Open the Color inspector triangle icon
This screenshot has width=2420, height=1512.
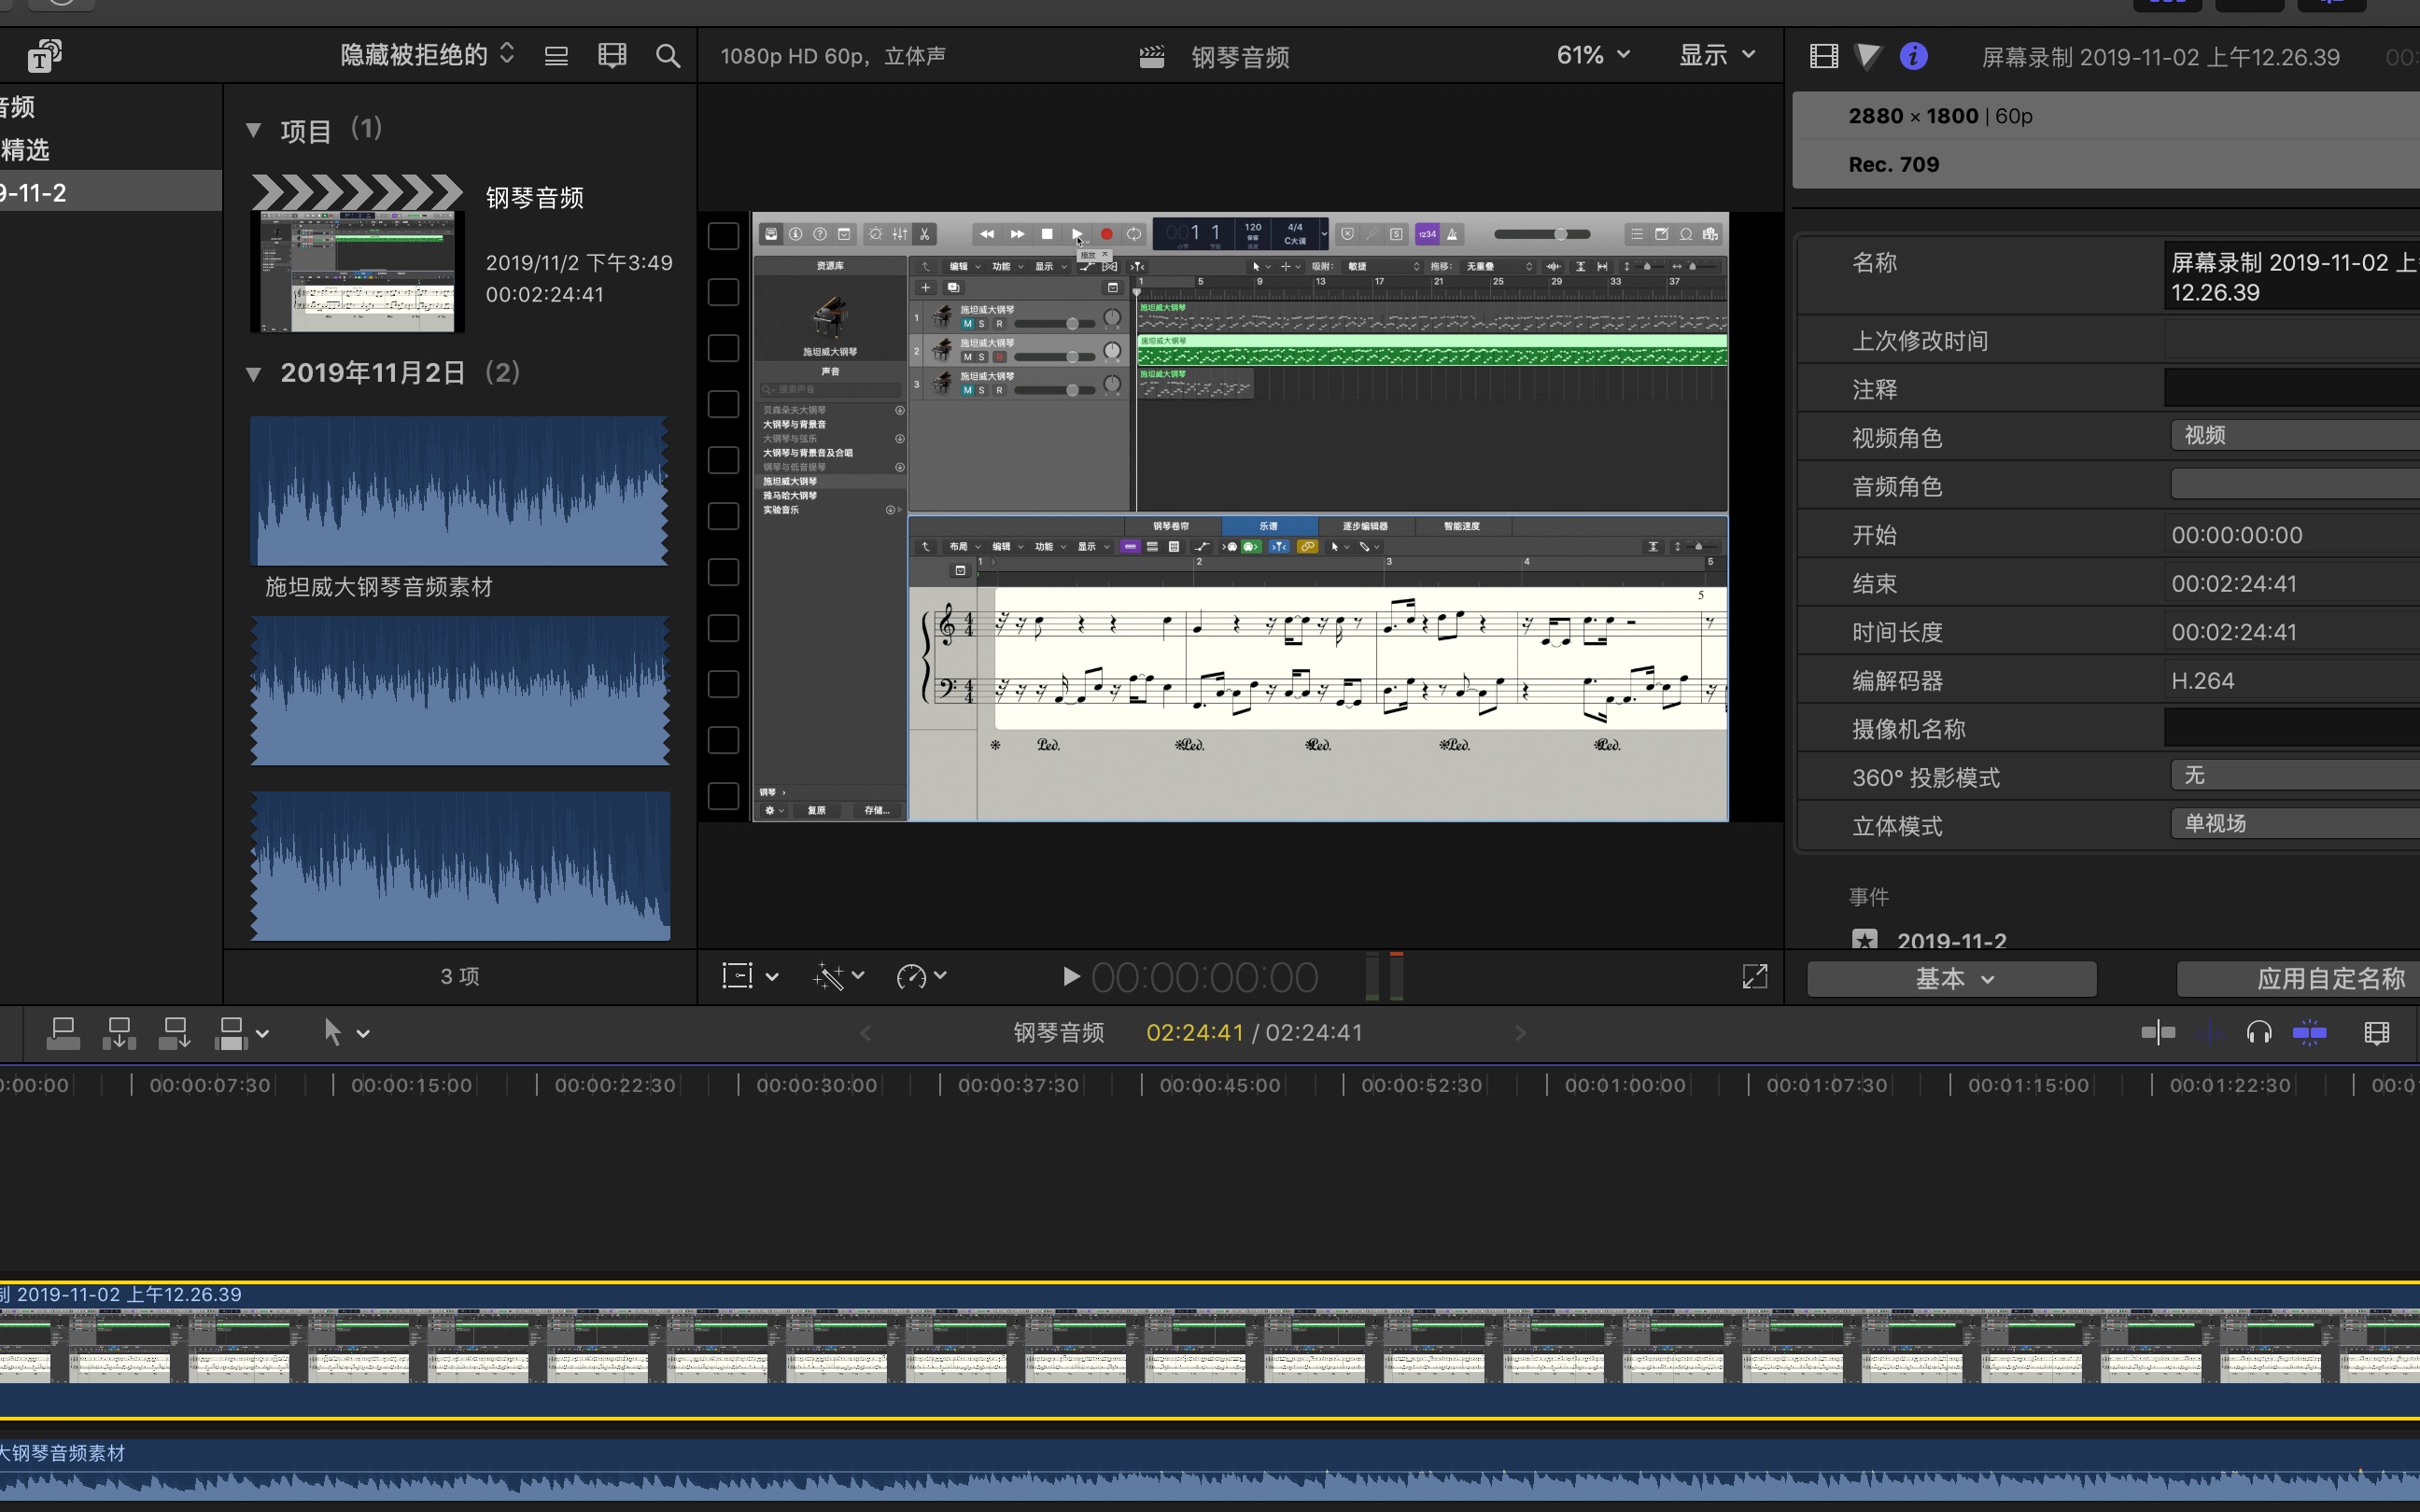coord(1868,56)
